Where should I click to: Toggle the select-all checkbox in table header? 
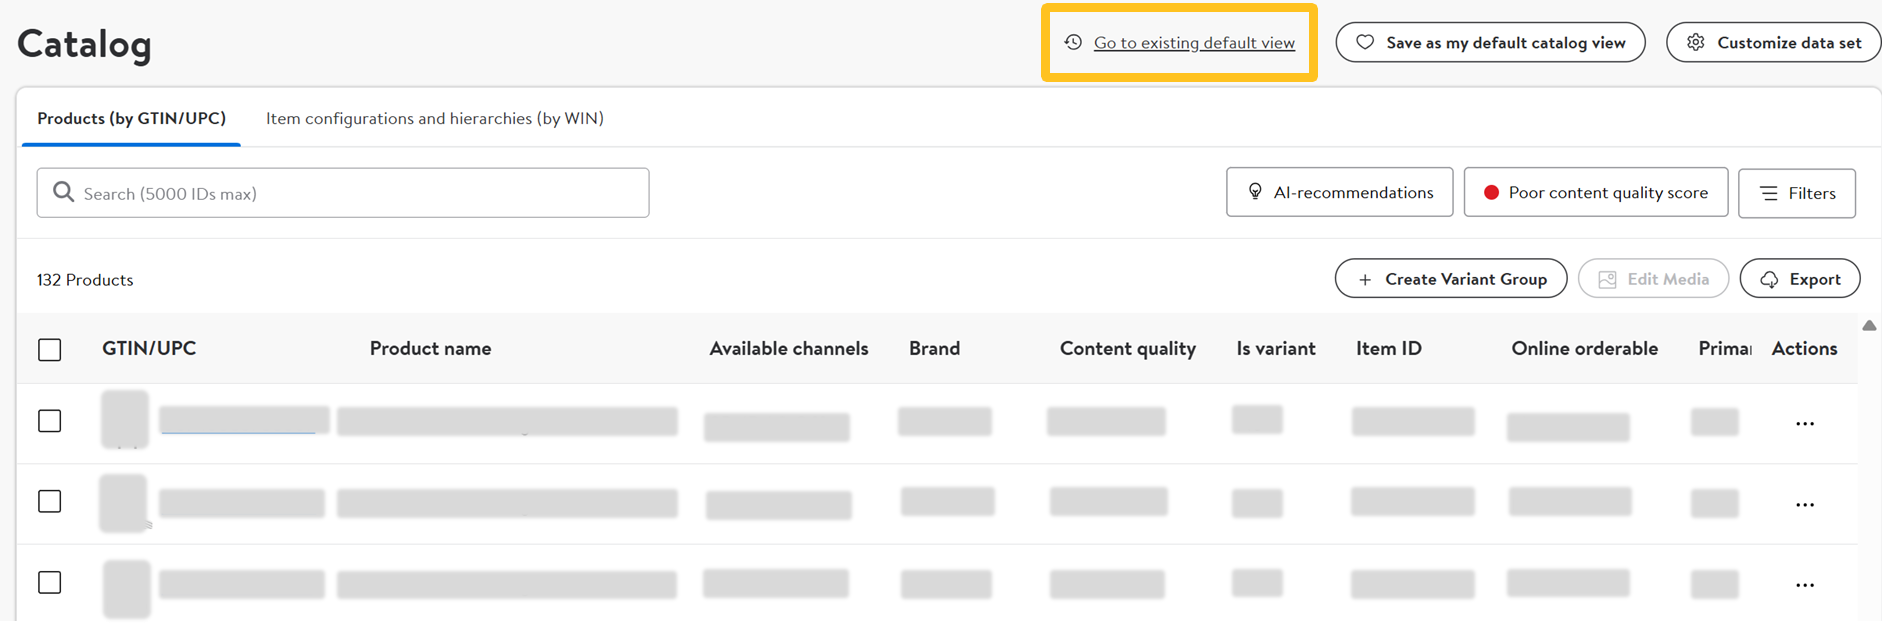tap(50, 349)
